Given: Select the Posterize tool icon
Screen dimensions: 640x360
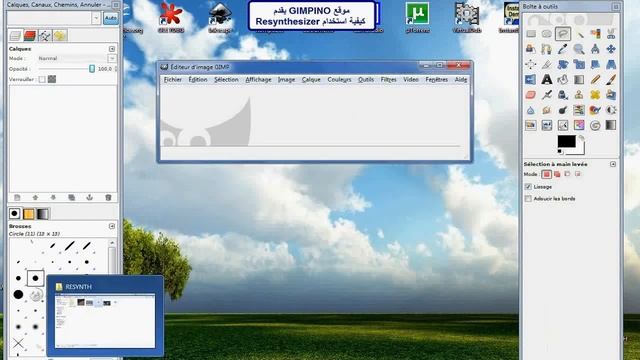Looking at the screenshot, I should click(579, 125).
